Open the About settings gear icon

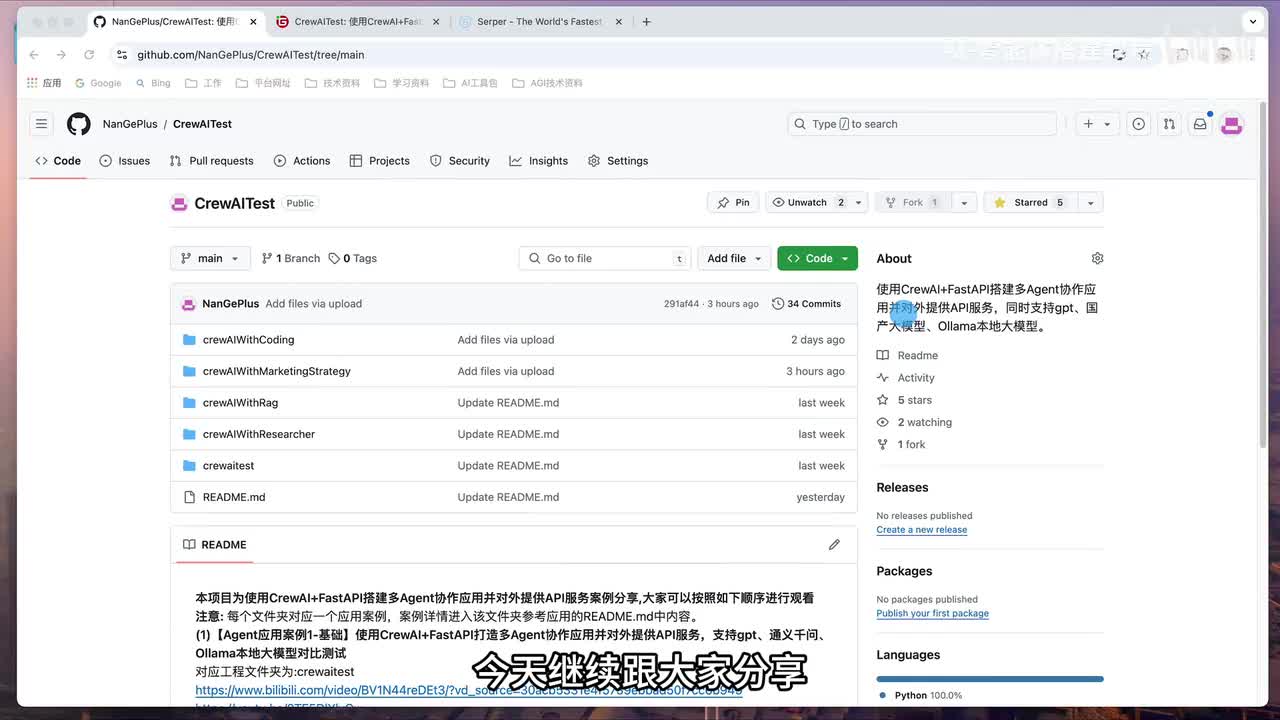pos(1097,258)
